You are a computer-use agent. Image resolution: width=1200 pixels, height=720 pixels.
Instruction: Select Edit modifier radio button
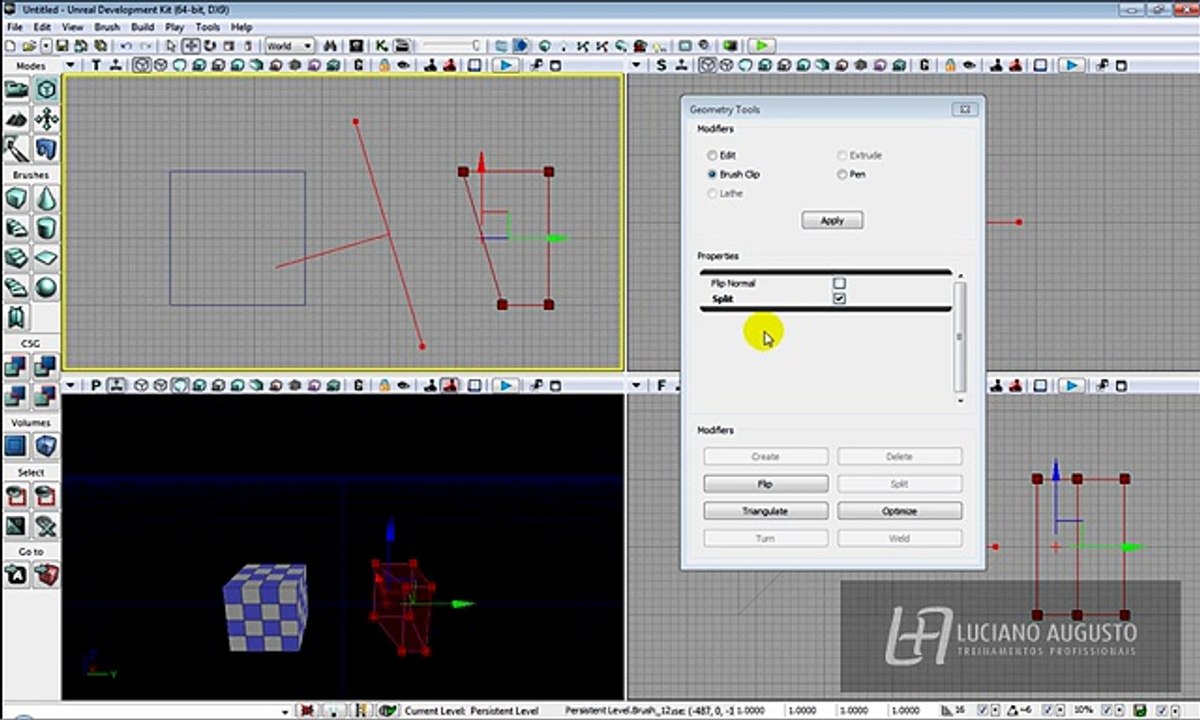click(x=712, y=156)
